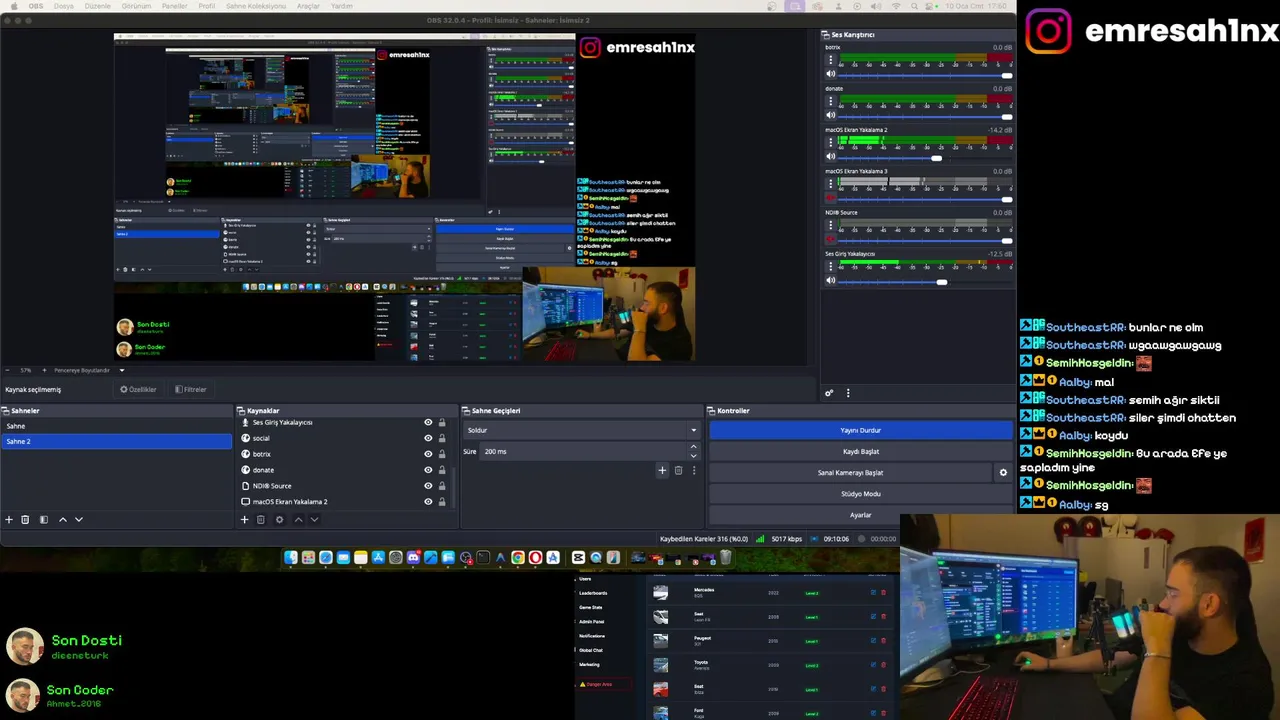Screen dimensions: 1280x720
Task: Open Paneller menu in menu bar
Action: [174, 6]
